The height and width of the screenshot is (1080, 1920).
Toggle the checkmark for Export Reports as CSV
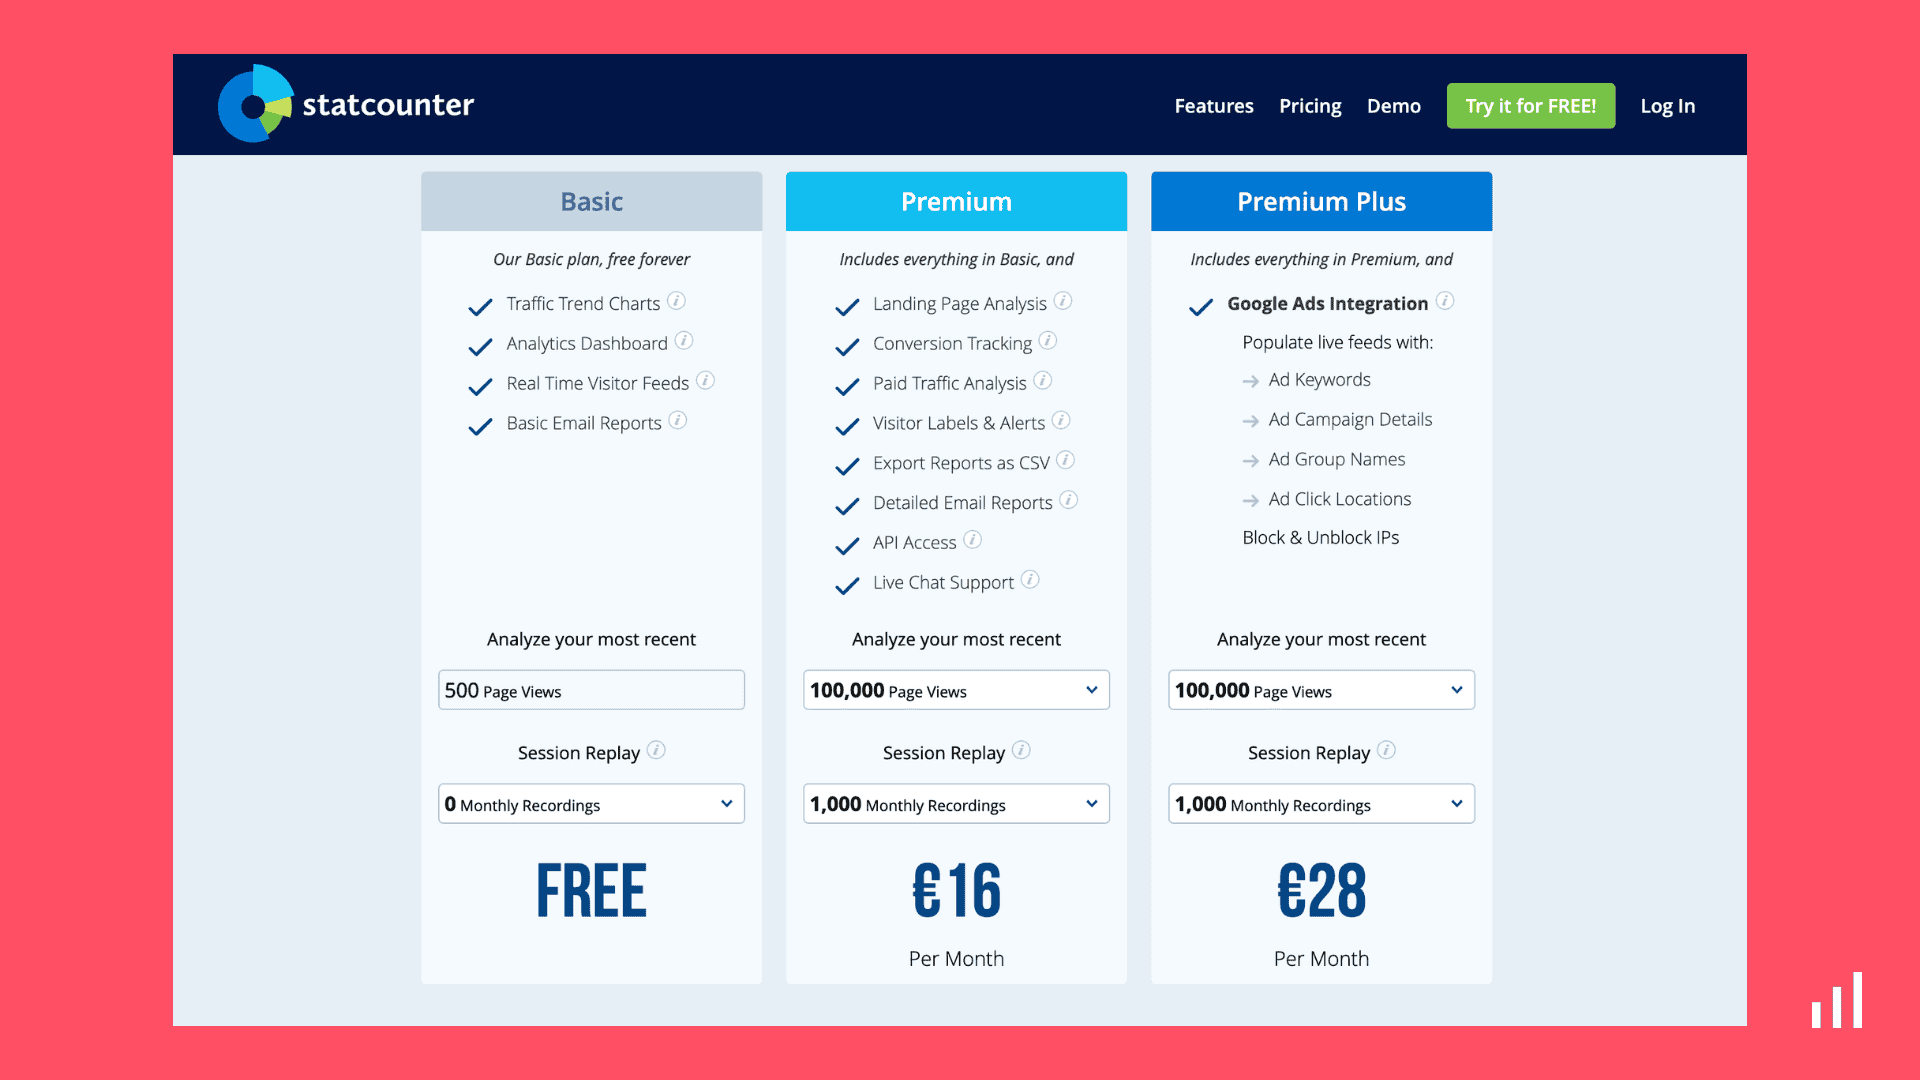pyautogui.click(x=844, y=464)
